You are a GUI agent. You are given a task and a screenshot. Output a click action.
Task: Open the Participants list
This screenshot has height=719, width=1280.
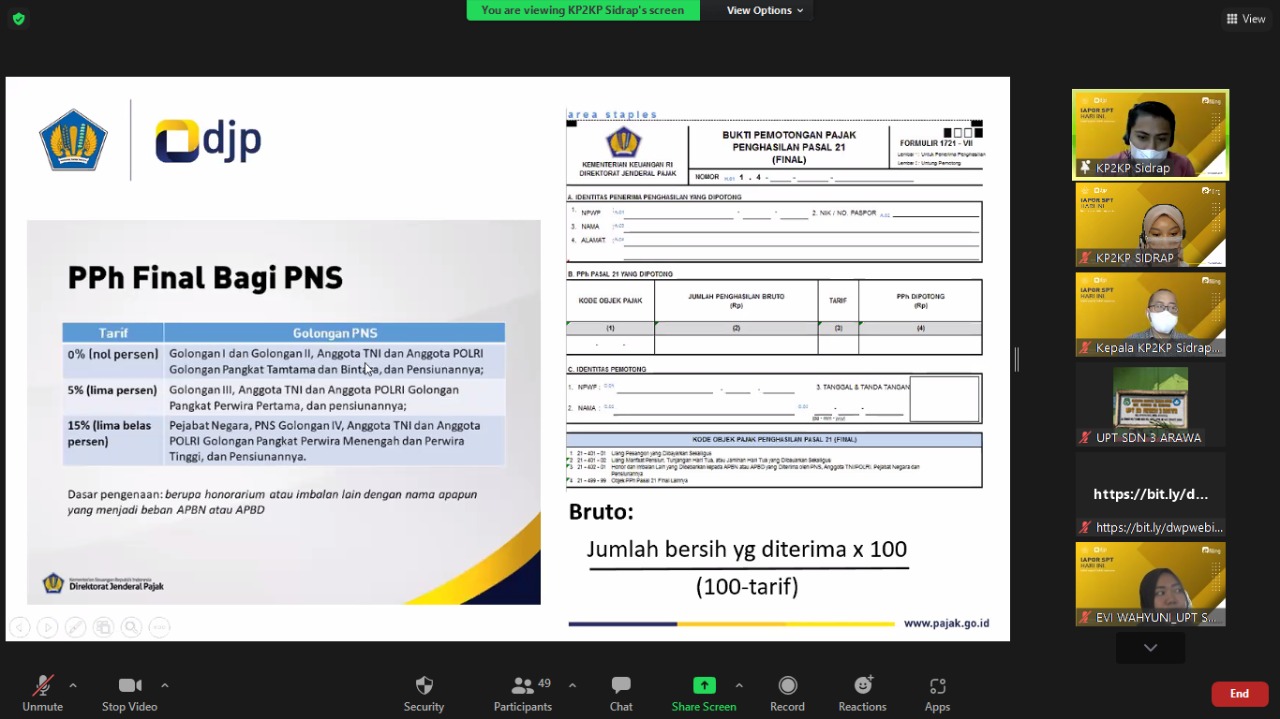tap(523, 693)
